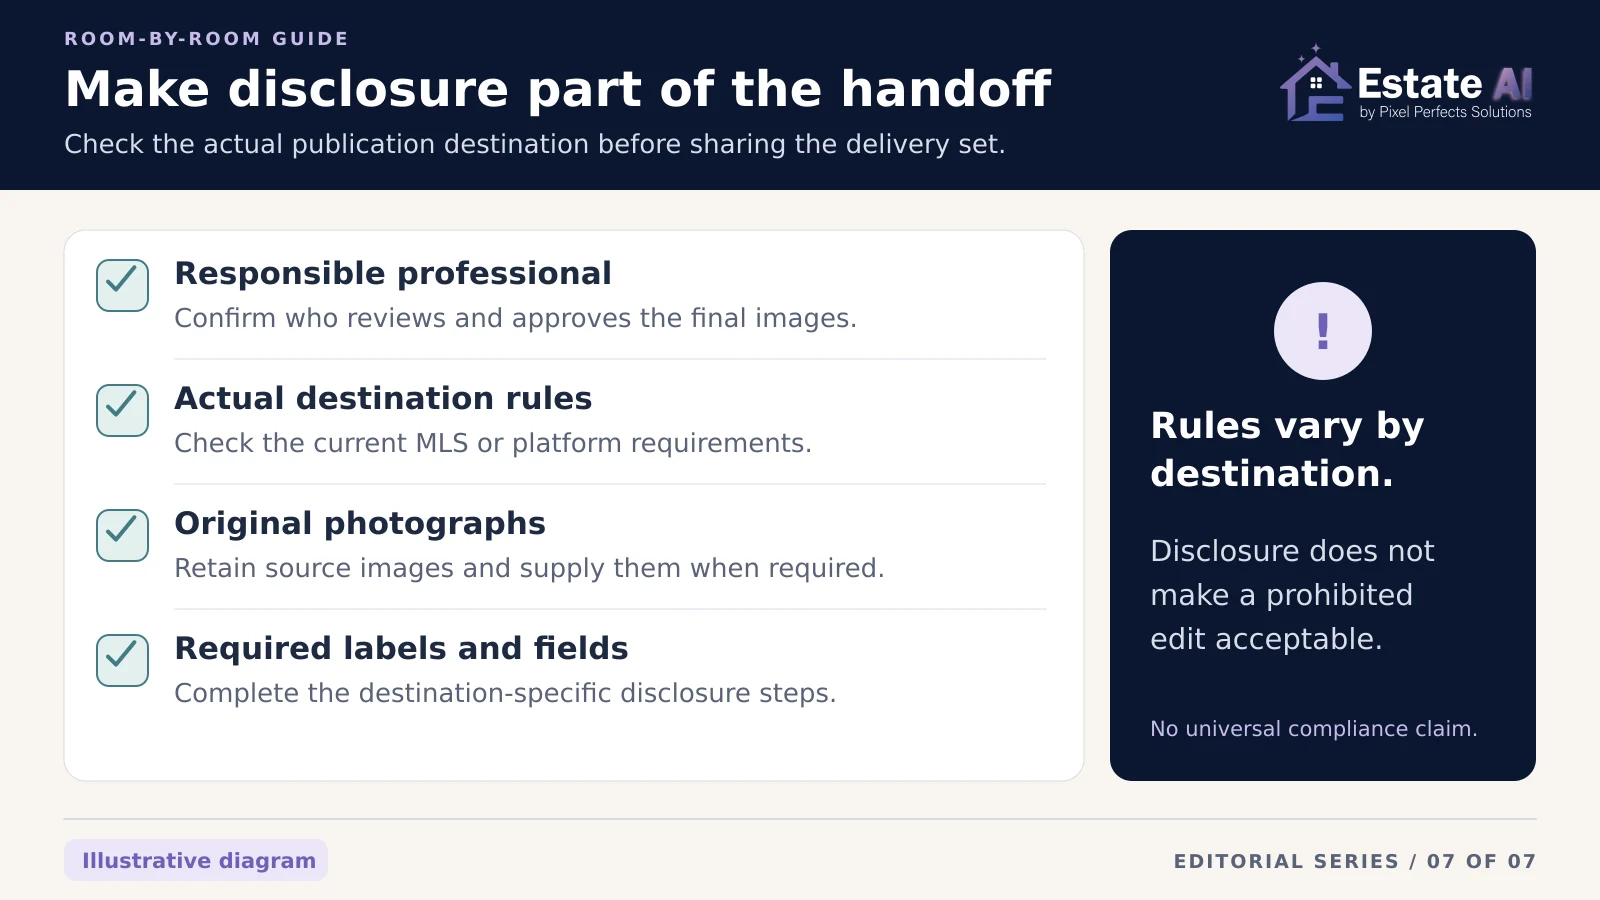The image size is (1600, 900).
Task: Click the "EDITORIAL SERIES / 07 OF 07" footer
Action: coord(1355,861)
